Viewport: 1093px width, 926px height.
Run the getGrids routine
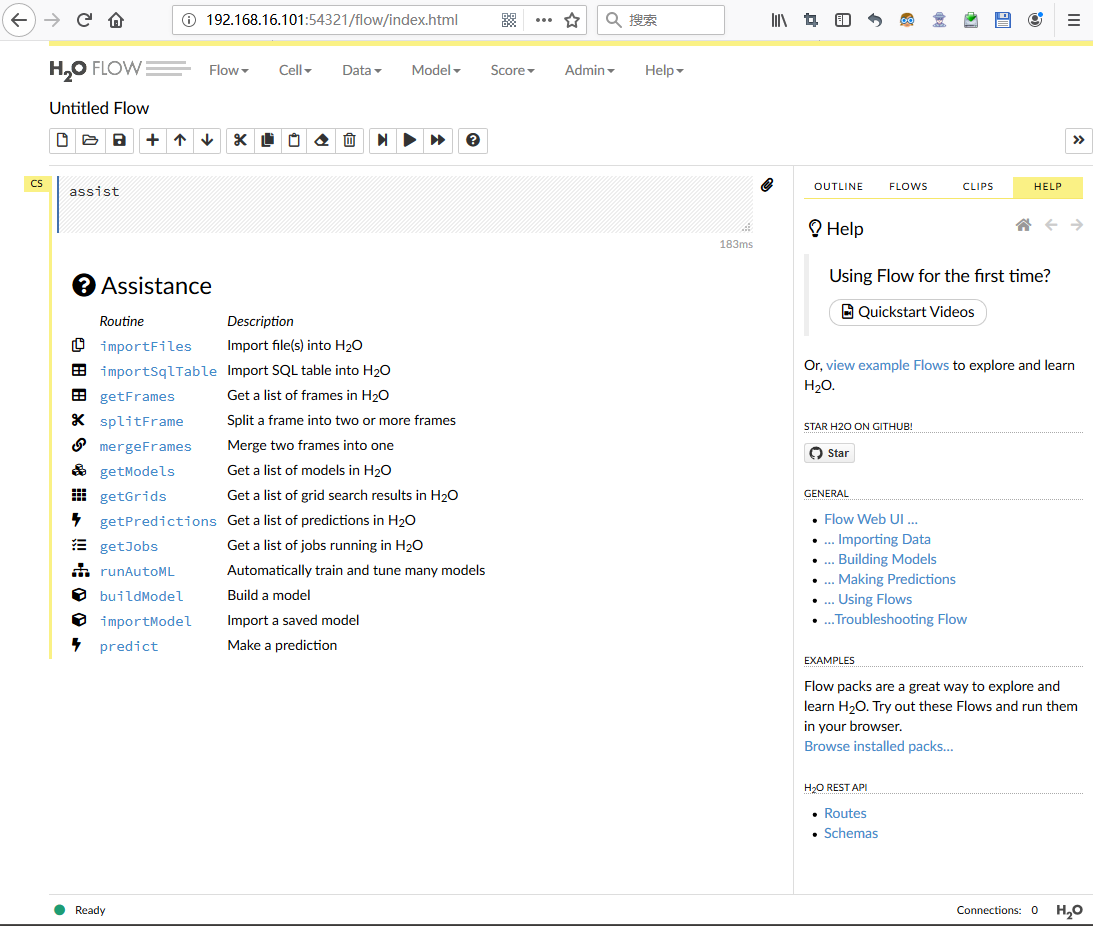coord(132,496)
